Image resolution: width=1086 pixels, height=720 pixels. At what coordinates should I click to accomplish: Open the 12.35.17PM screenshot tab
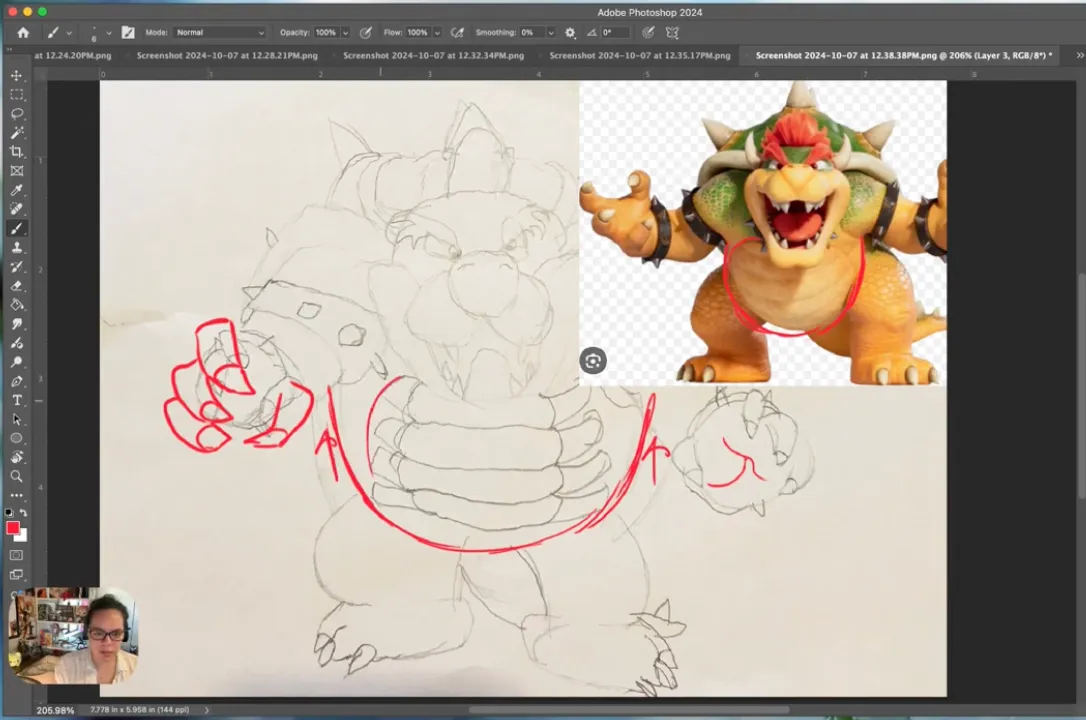click(x=639, y=56)
